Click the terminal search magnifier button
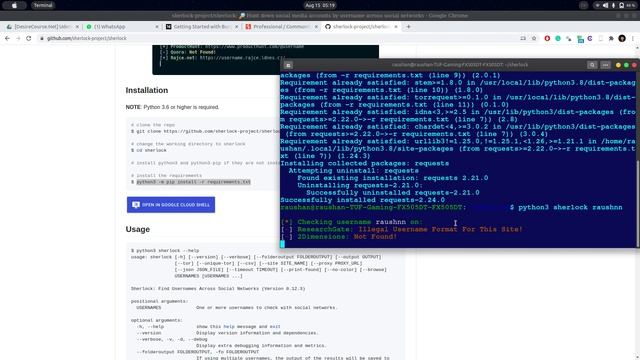640x360 pixels. point(592,65)
